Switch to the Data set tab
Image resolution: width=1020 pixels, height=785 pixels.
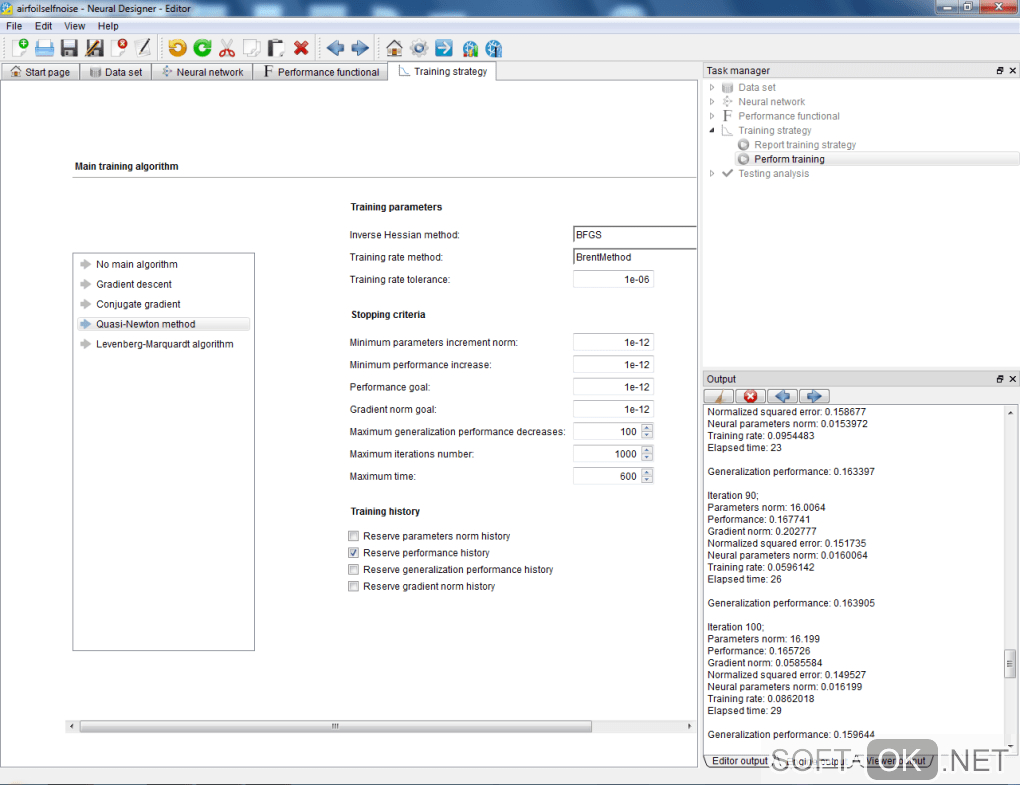pos(116,72)
